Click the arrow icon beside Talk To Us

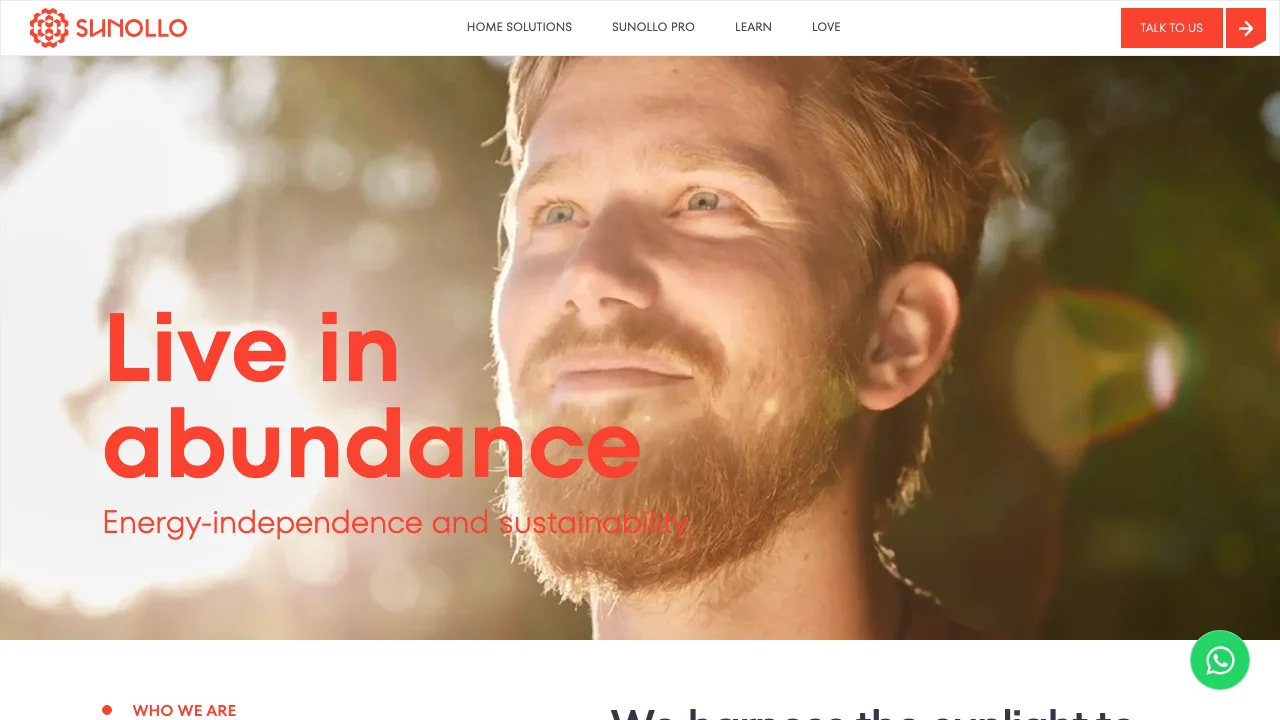pyautogui.click(x=1246, y=28)
